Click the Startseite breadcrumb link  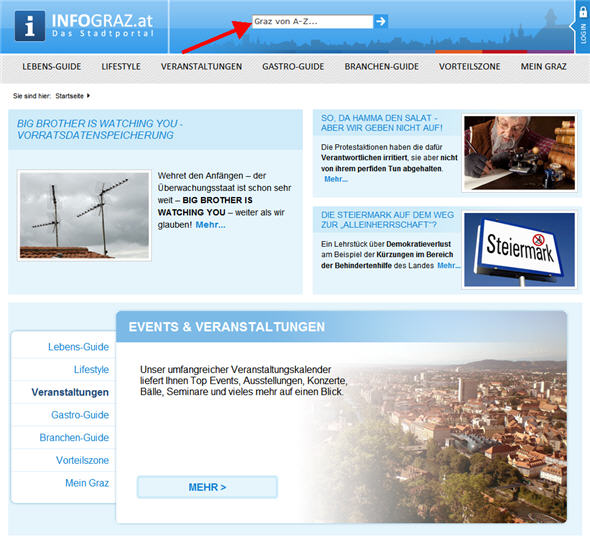tap(70, 96)
